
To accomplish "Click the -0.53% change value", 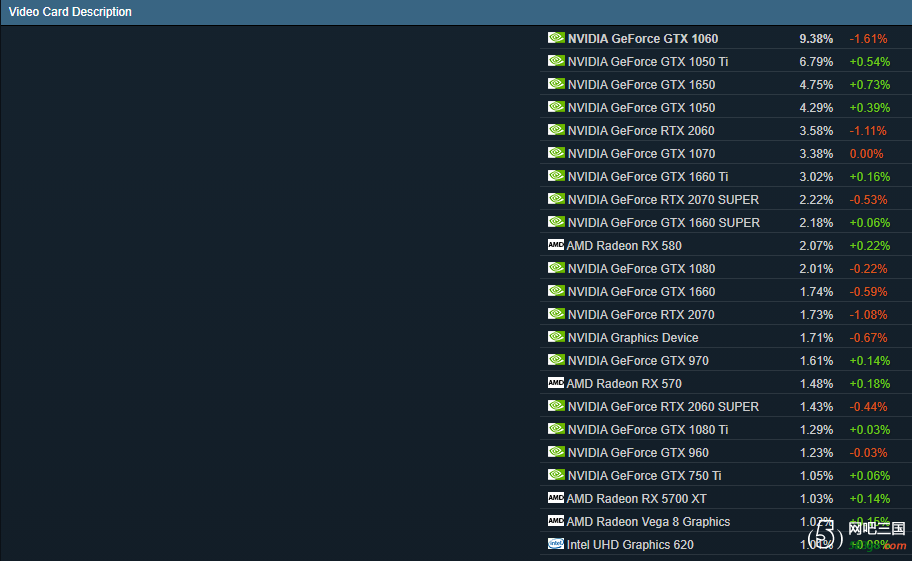I will (868, 200).
